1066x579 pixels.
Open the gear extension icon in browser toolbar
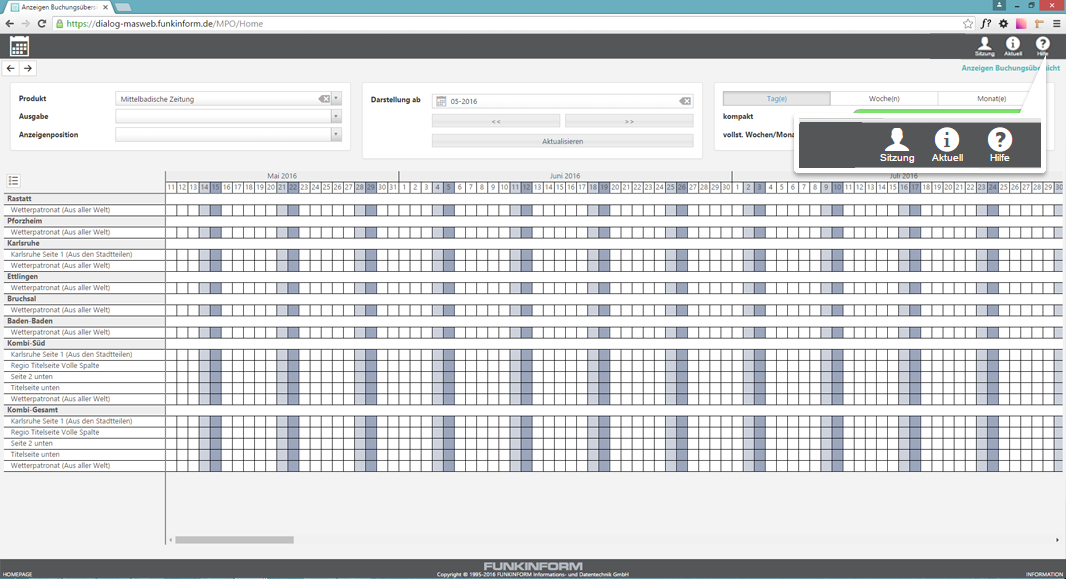(1003, 23)
